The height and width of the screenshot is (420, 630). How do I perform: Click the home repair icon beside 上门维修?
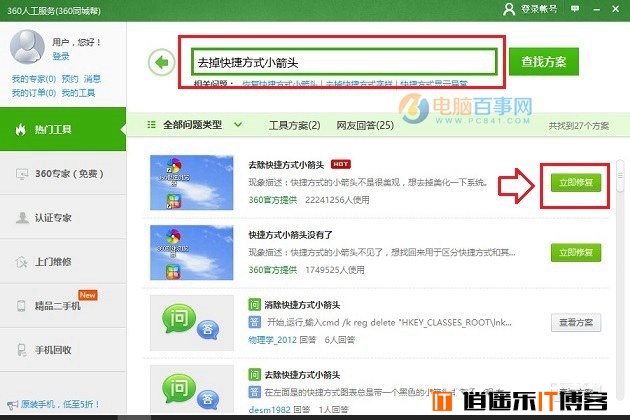coord(21,262)
